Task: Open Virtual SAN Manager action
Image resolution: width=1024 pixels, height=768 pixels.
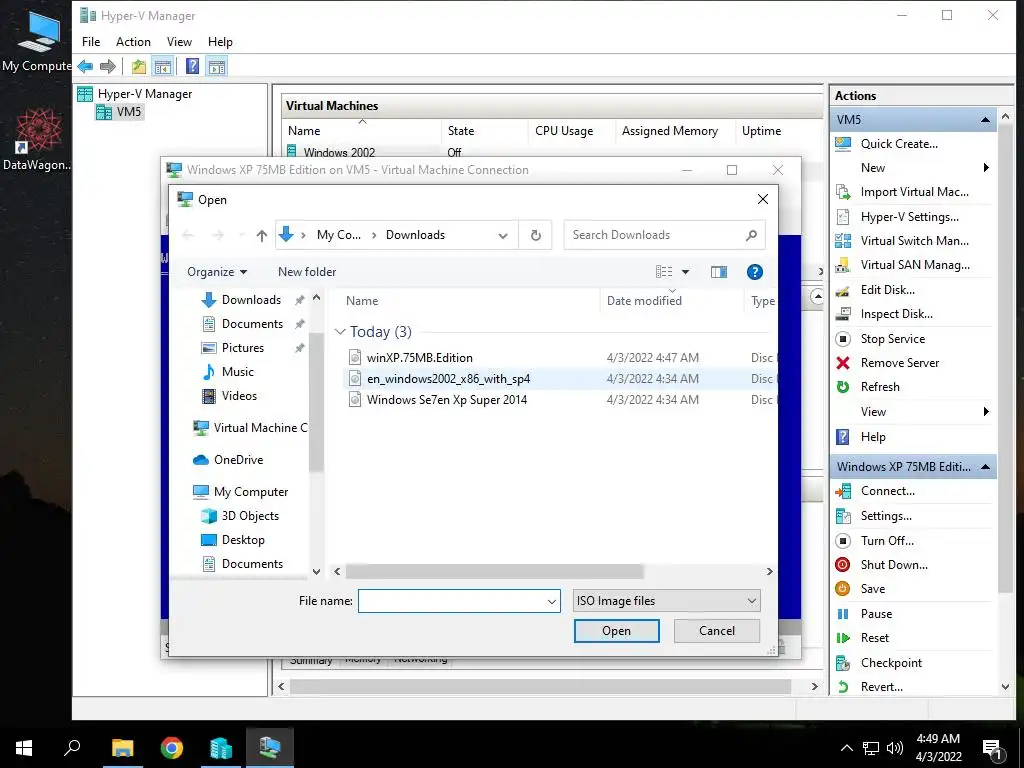Action: (x=915, y=265)
